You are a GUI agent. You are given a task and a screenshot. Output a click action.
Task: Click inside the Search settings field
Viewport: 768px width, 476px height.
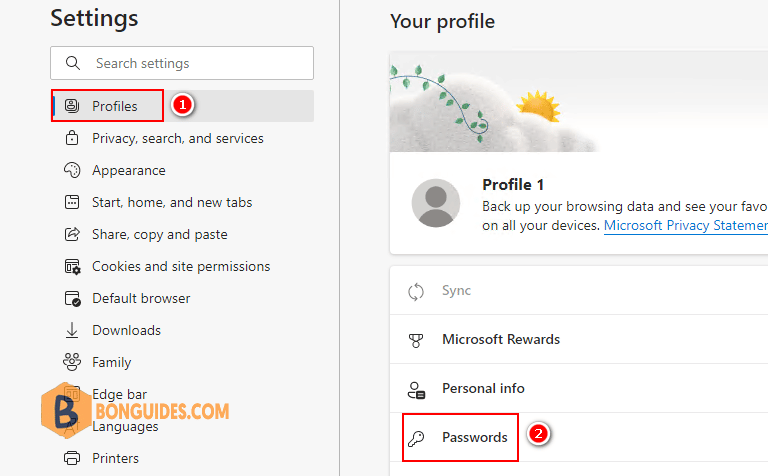click(182, 63)
